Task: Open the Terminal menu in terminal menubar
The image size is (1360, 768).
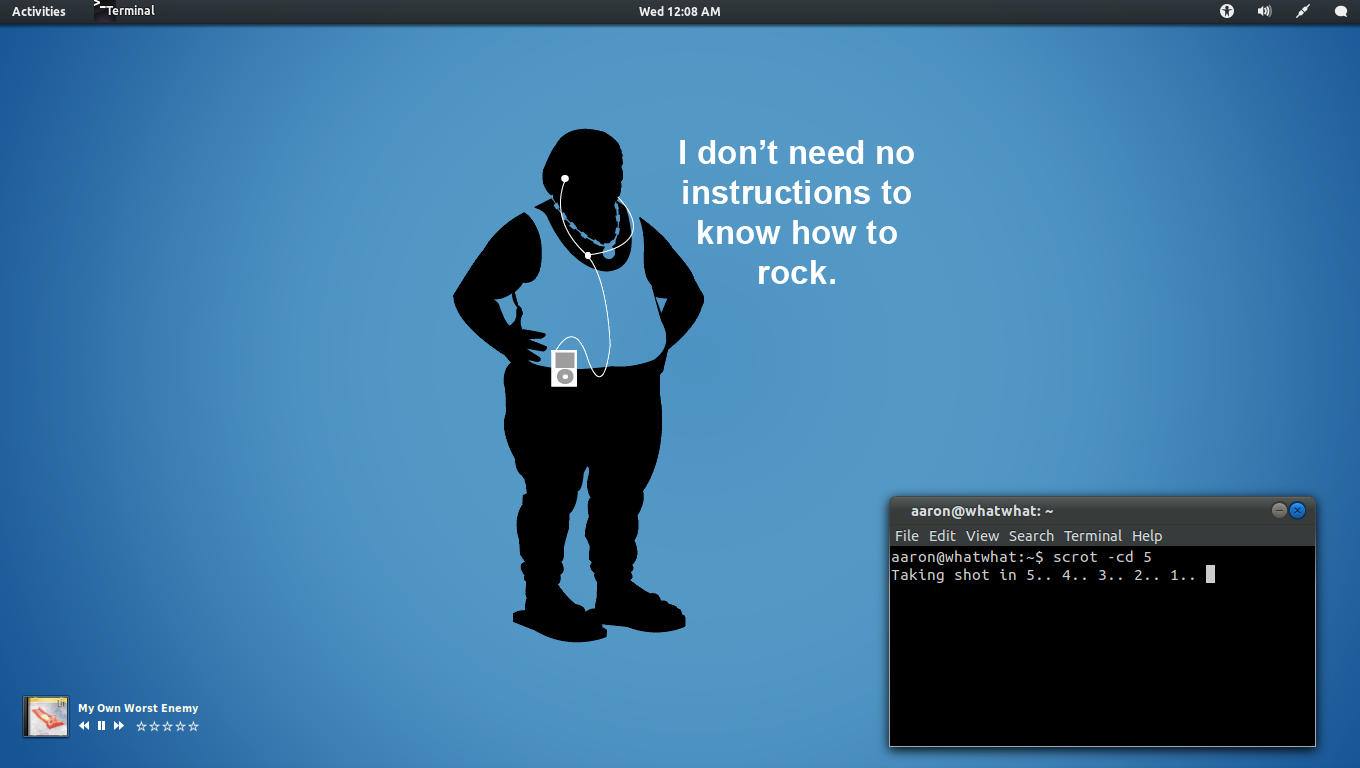Action: pyautogui.click(x=1093, y=536)
